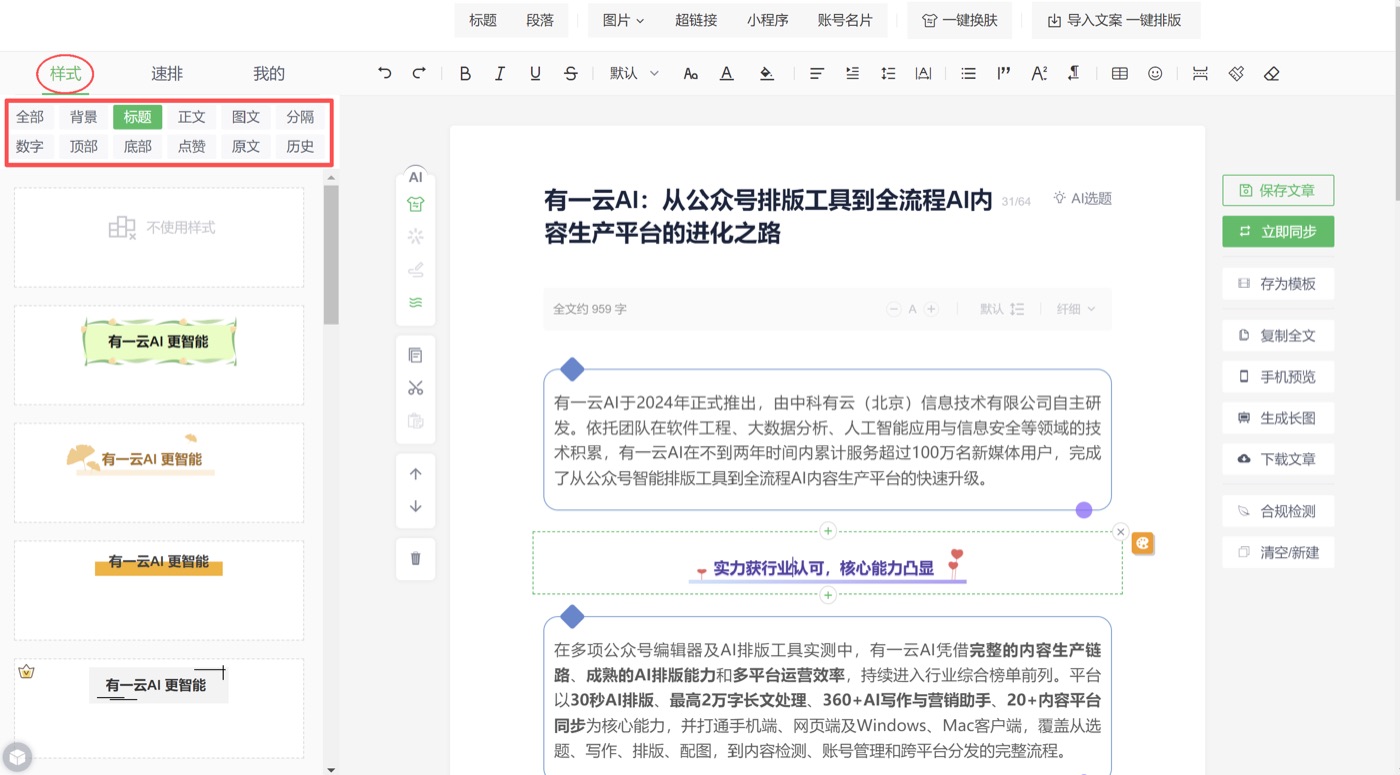Expand the 图片 dropdown menu

click(x=623, y=20)
